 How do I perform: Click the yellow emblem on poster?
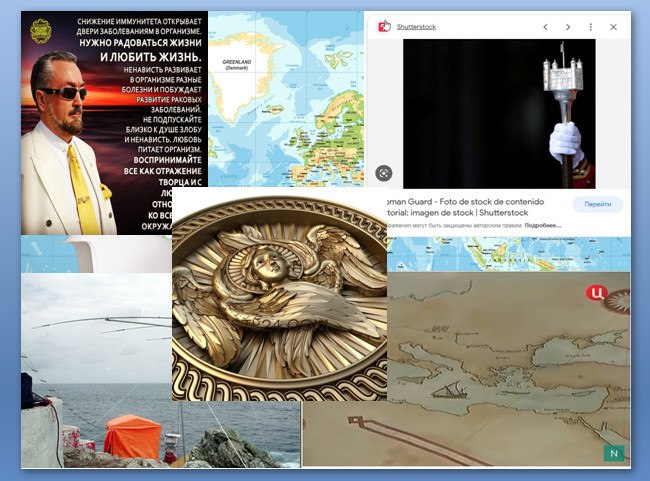[41, 31]
